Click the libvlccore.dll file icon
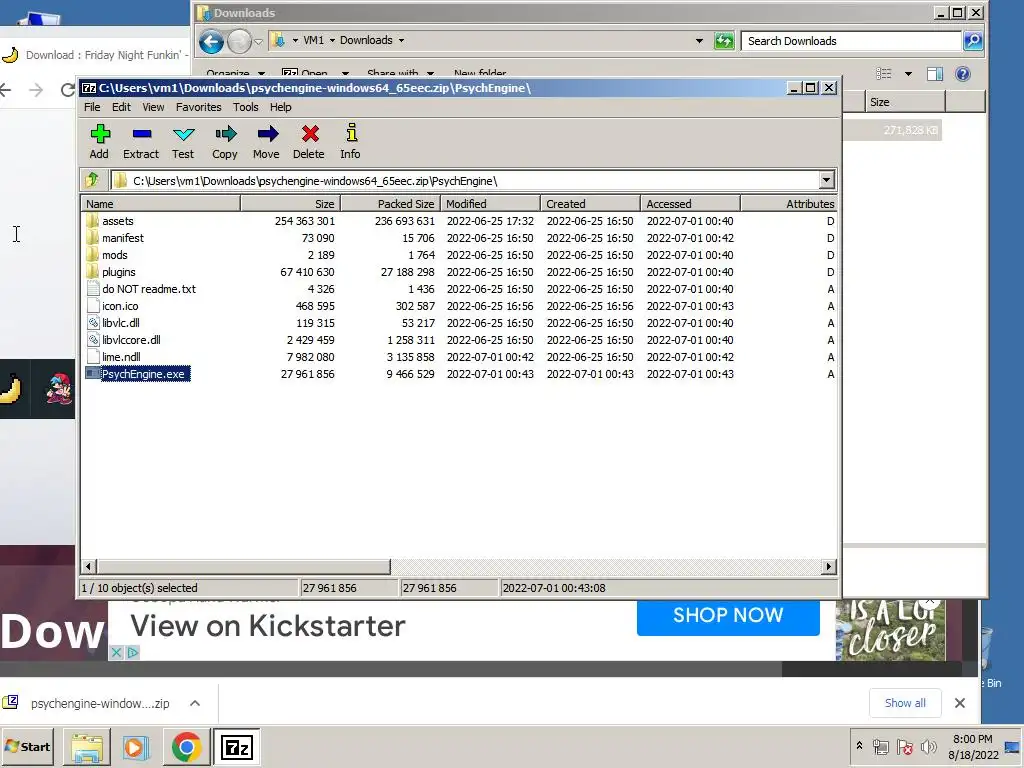Screen dimensions: 1024x768 point(93,340)
